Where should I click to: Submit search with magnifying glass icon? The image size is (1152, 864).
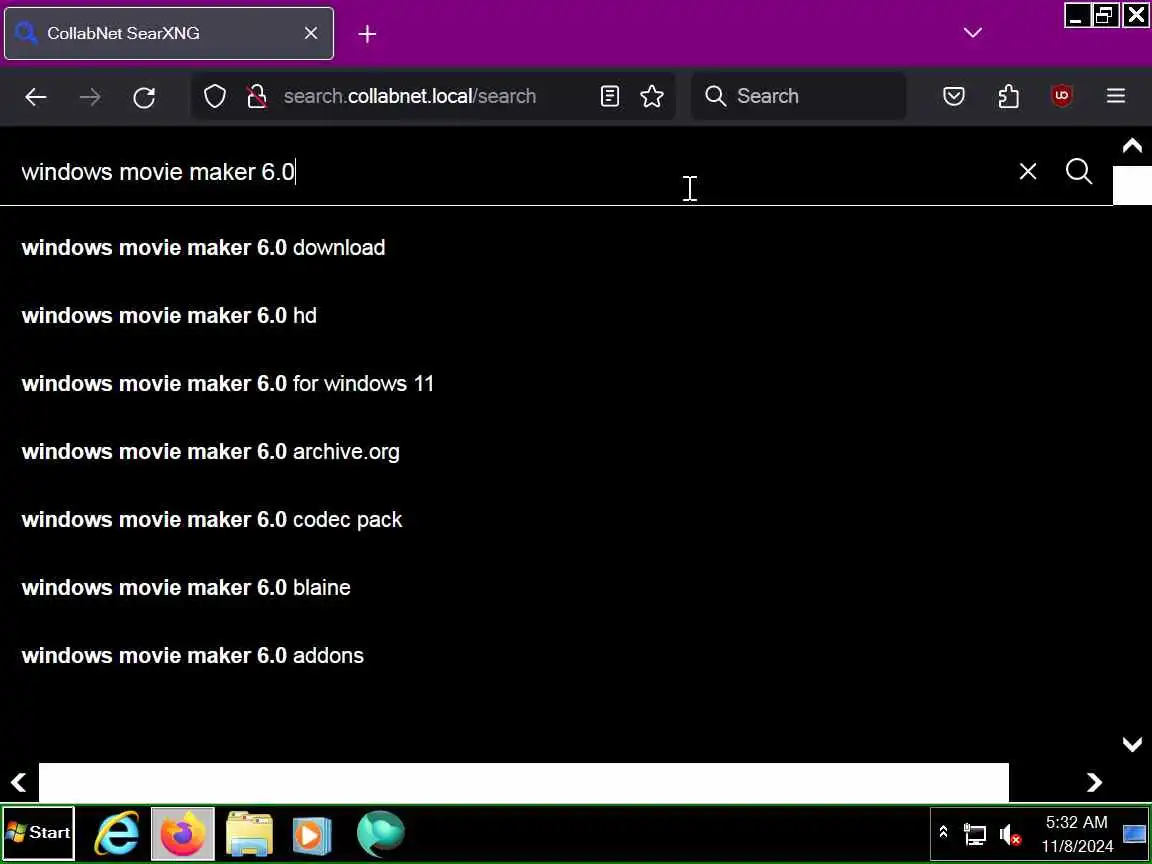click(x=1079, y=171)
